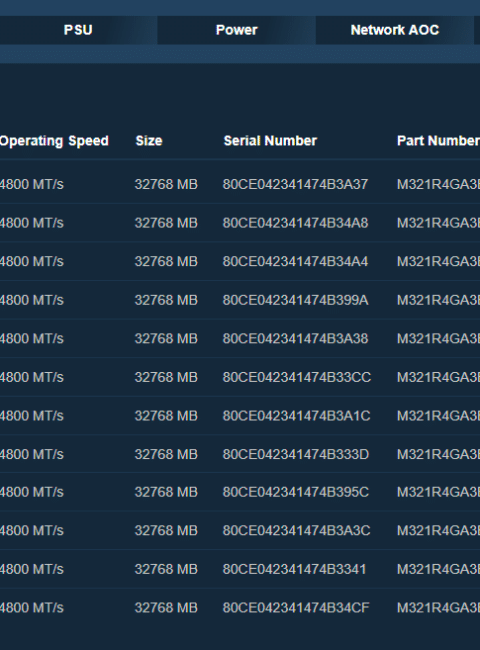Click serial number 80CE042341474B3341
Viewport: 480px width, 650px height.
pos(294,569)
